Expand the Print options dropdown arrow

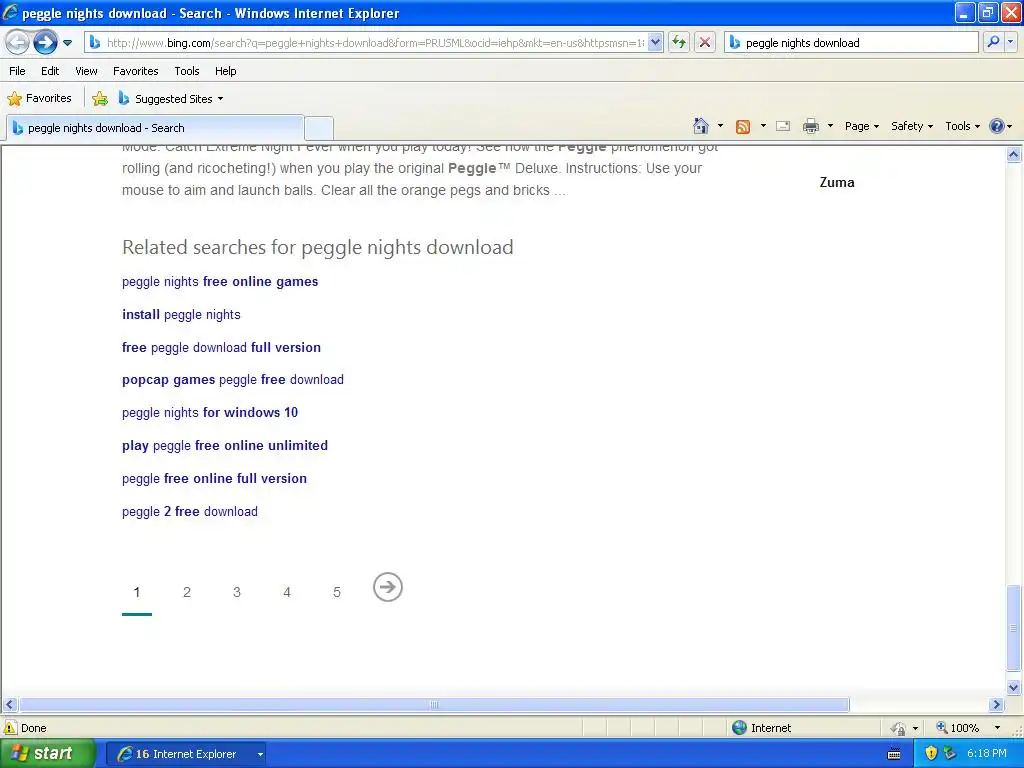click(830, 126)
